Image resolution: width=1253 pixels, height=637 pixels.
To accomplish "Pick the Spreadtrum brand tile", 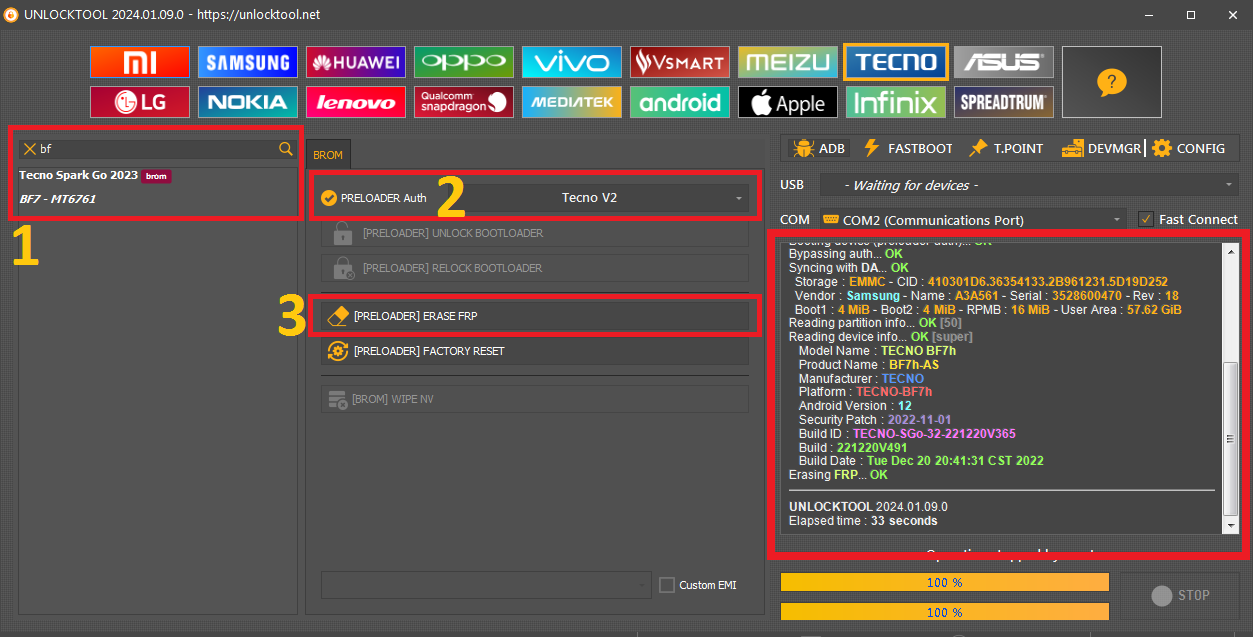I will 1004,102.
